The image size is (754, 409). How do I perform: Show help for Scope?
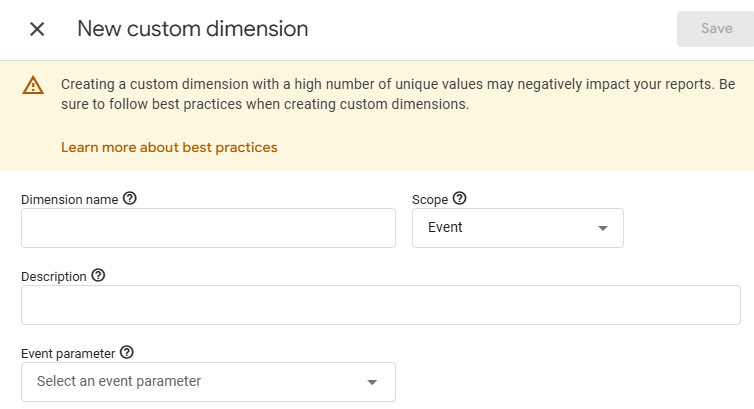(460, 198)
